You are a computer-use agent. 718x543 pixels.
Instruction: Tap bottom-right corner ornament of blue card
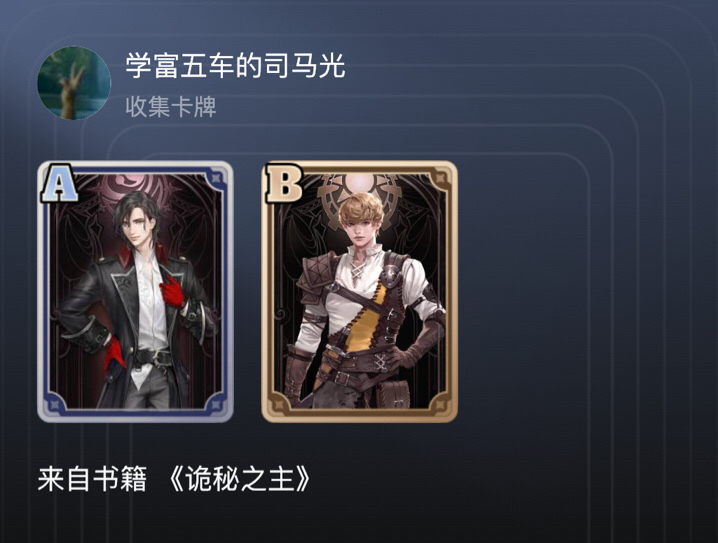[215, 405]
